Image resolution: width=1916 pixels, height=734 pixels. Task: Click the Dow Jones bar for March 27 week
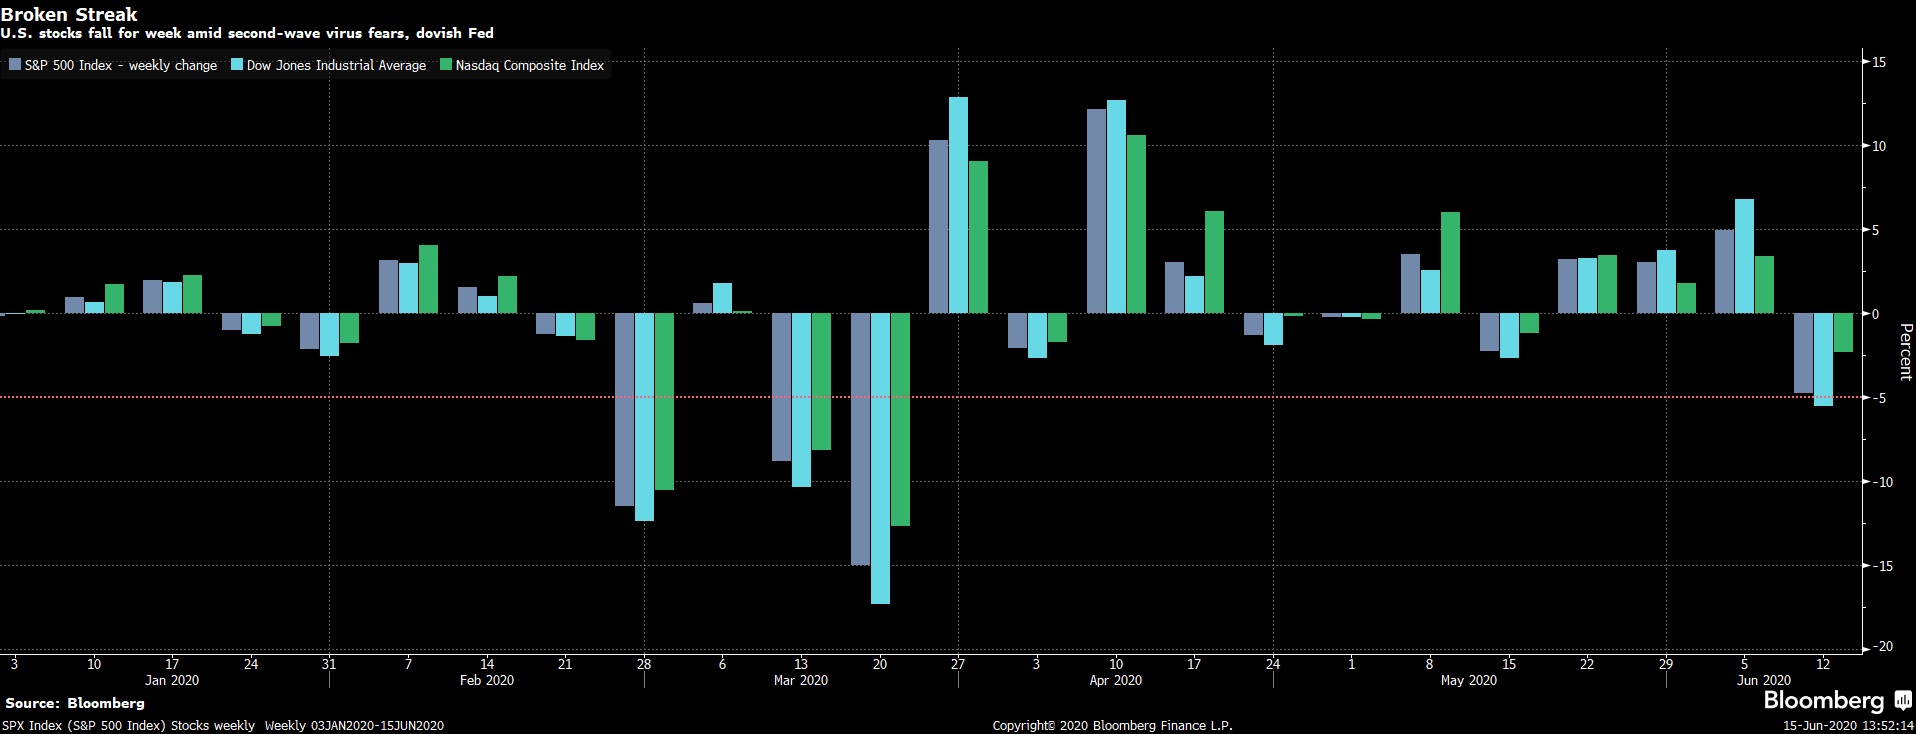pos(958,205)
